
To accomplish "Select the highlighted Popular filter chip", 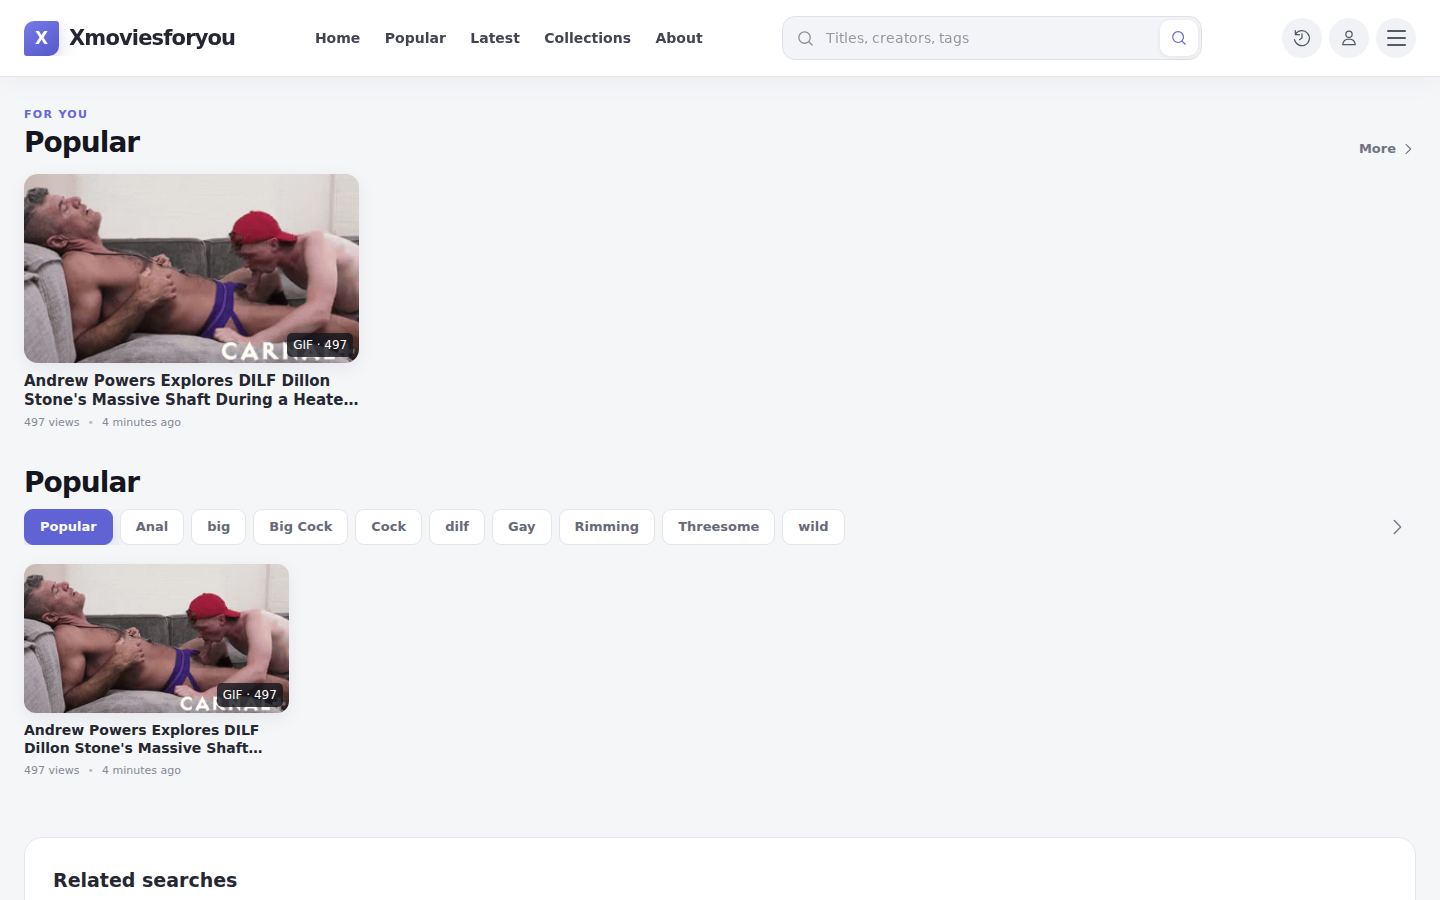I will pos(68,527).
